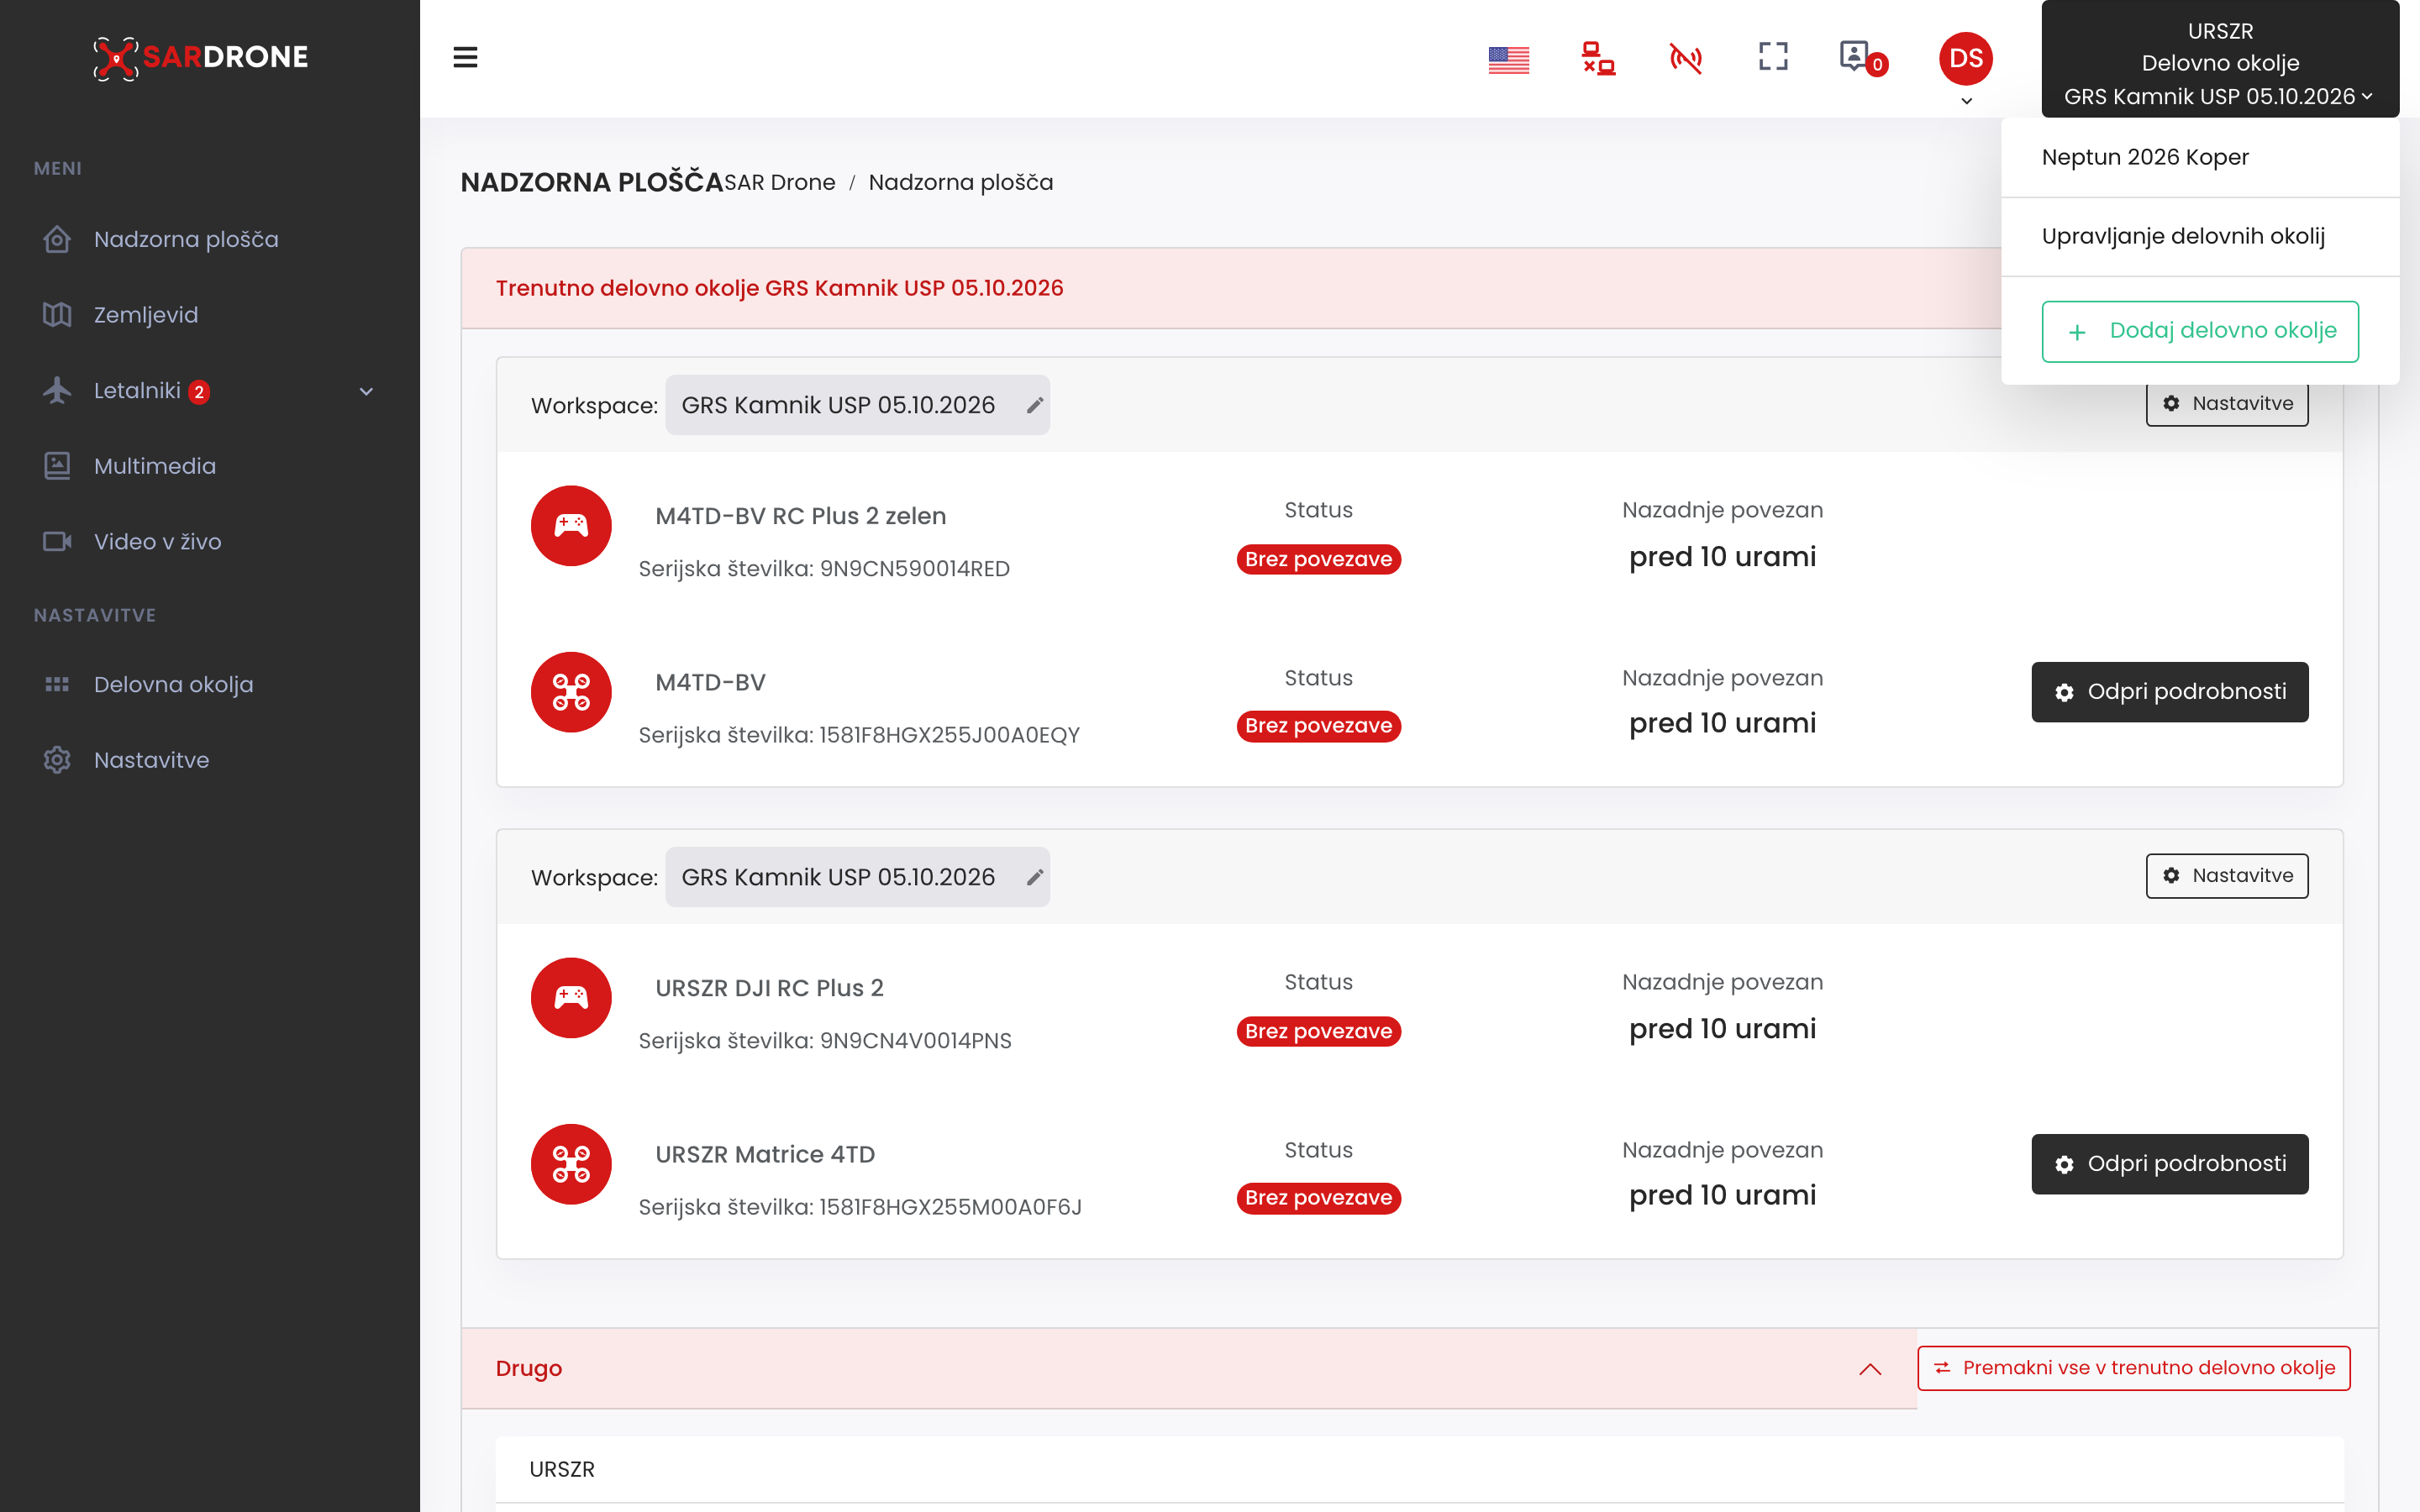Click the URSZR row under Drugo
2420x1512 pixels.
(1420, 1469)
